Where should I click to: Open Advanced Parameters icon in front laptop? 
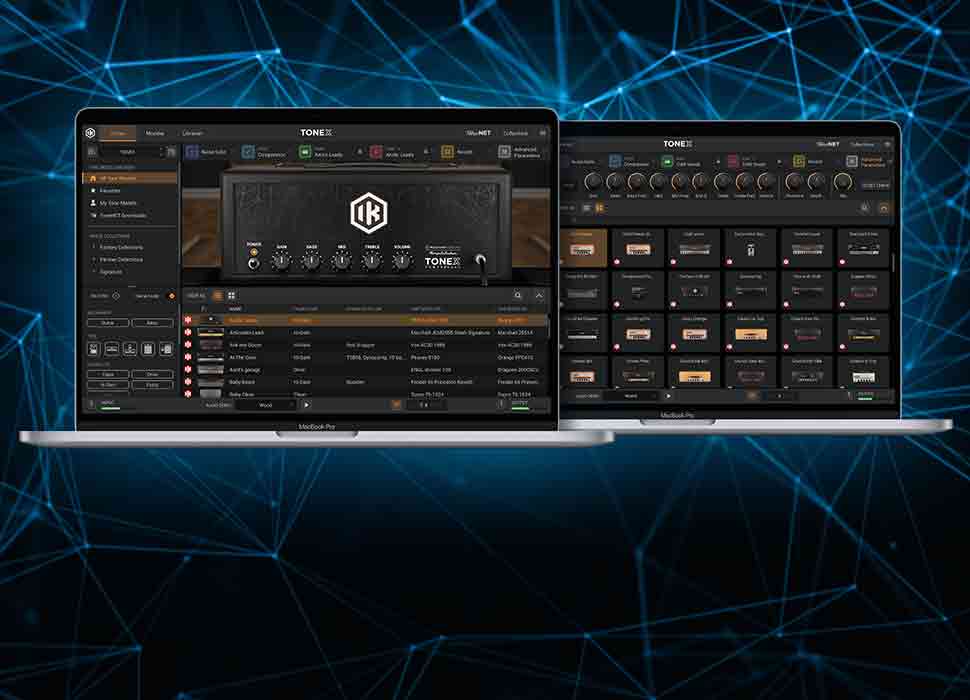(504, 152)
